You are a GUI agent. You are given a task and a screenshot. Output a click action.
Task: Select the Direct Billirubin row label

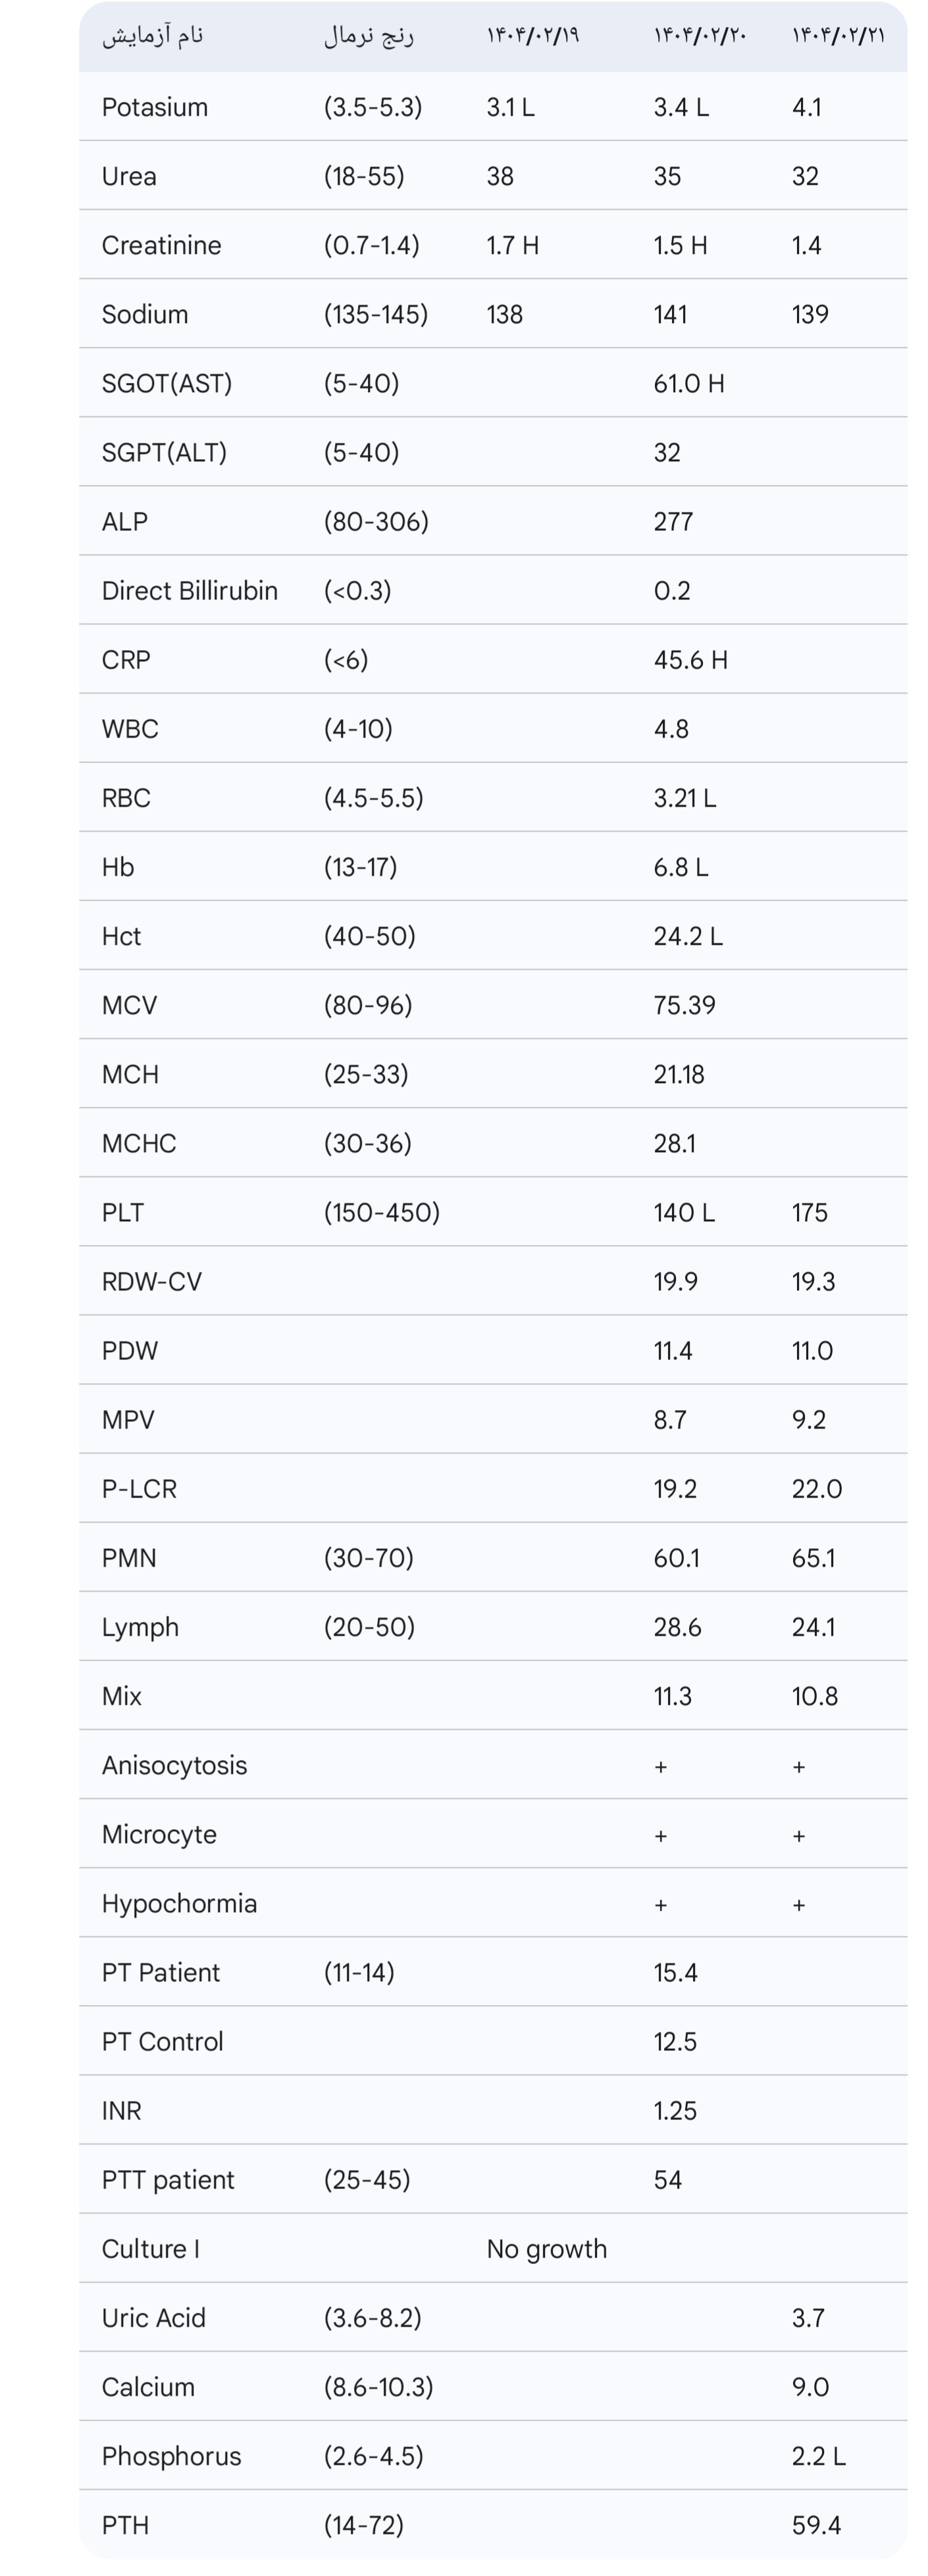(190, 590)
